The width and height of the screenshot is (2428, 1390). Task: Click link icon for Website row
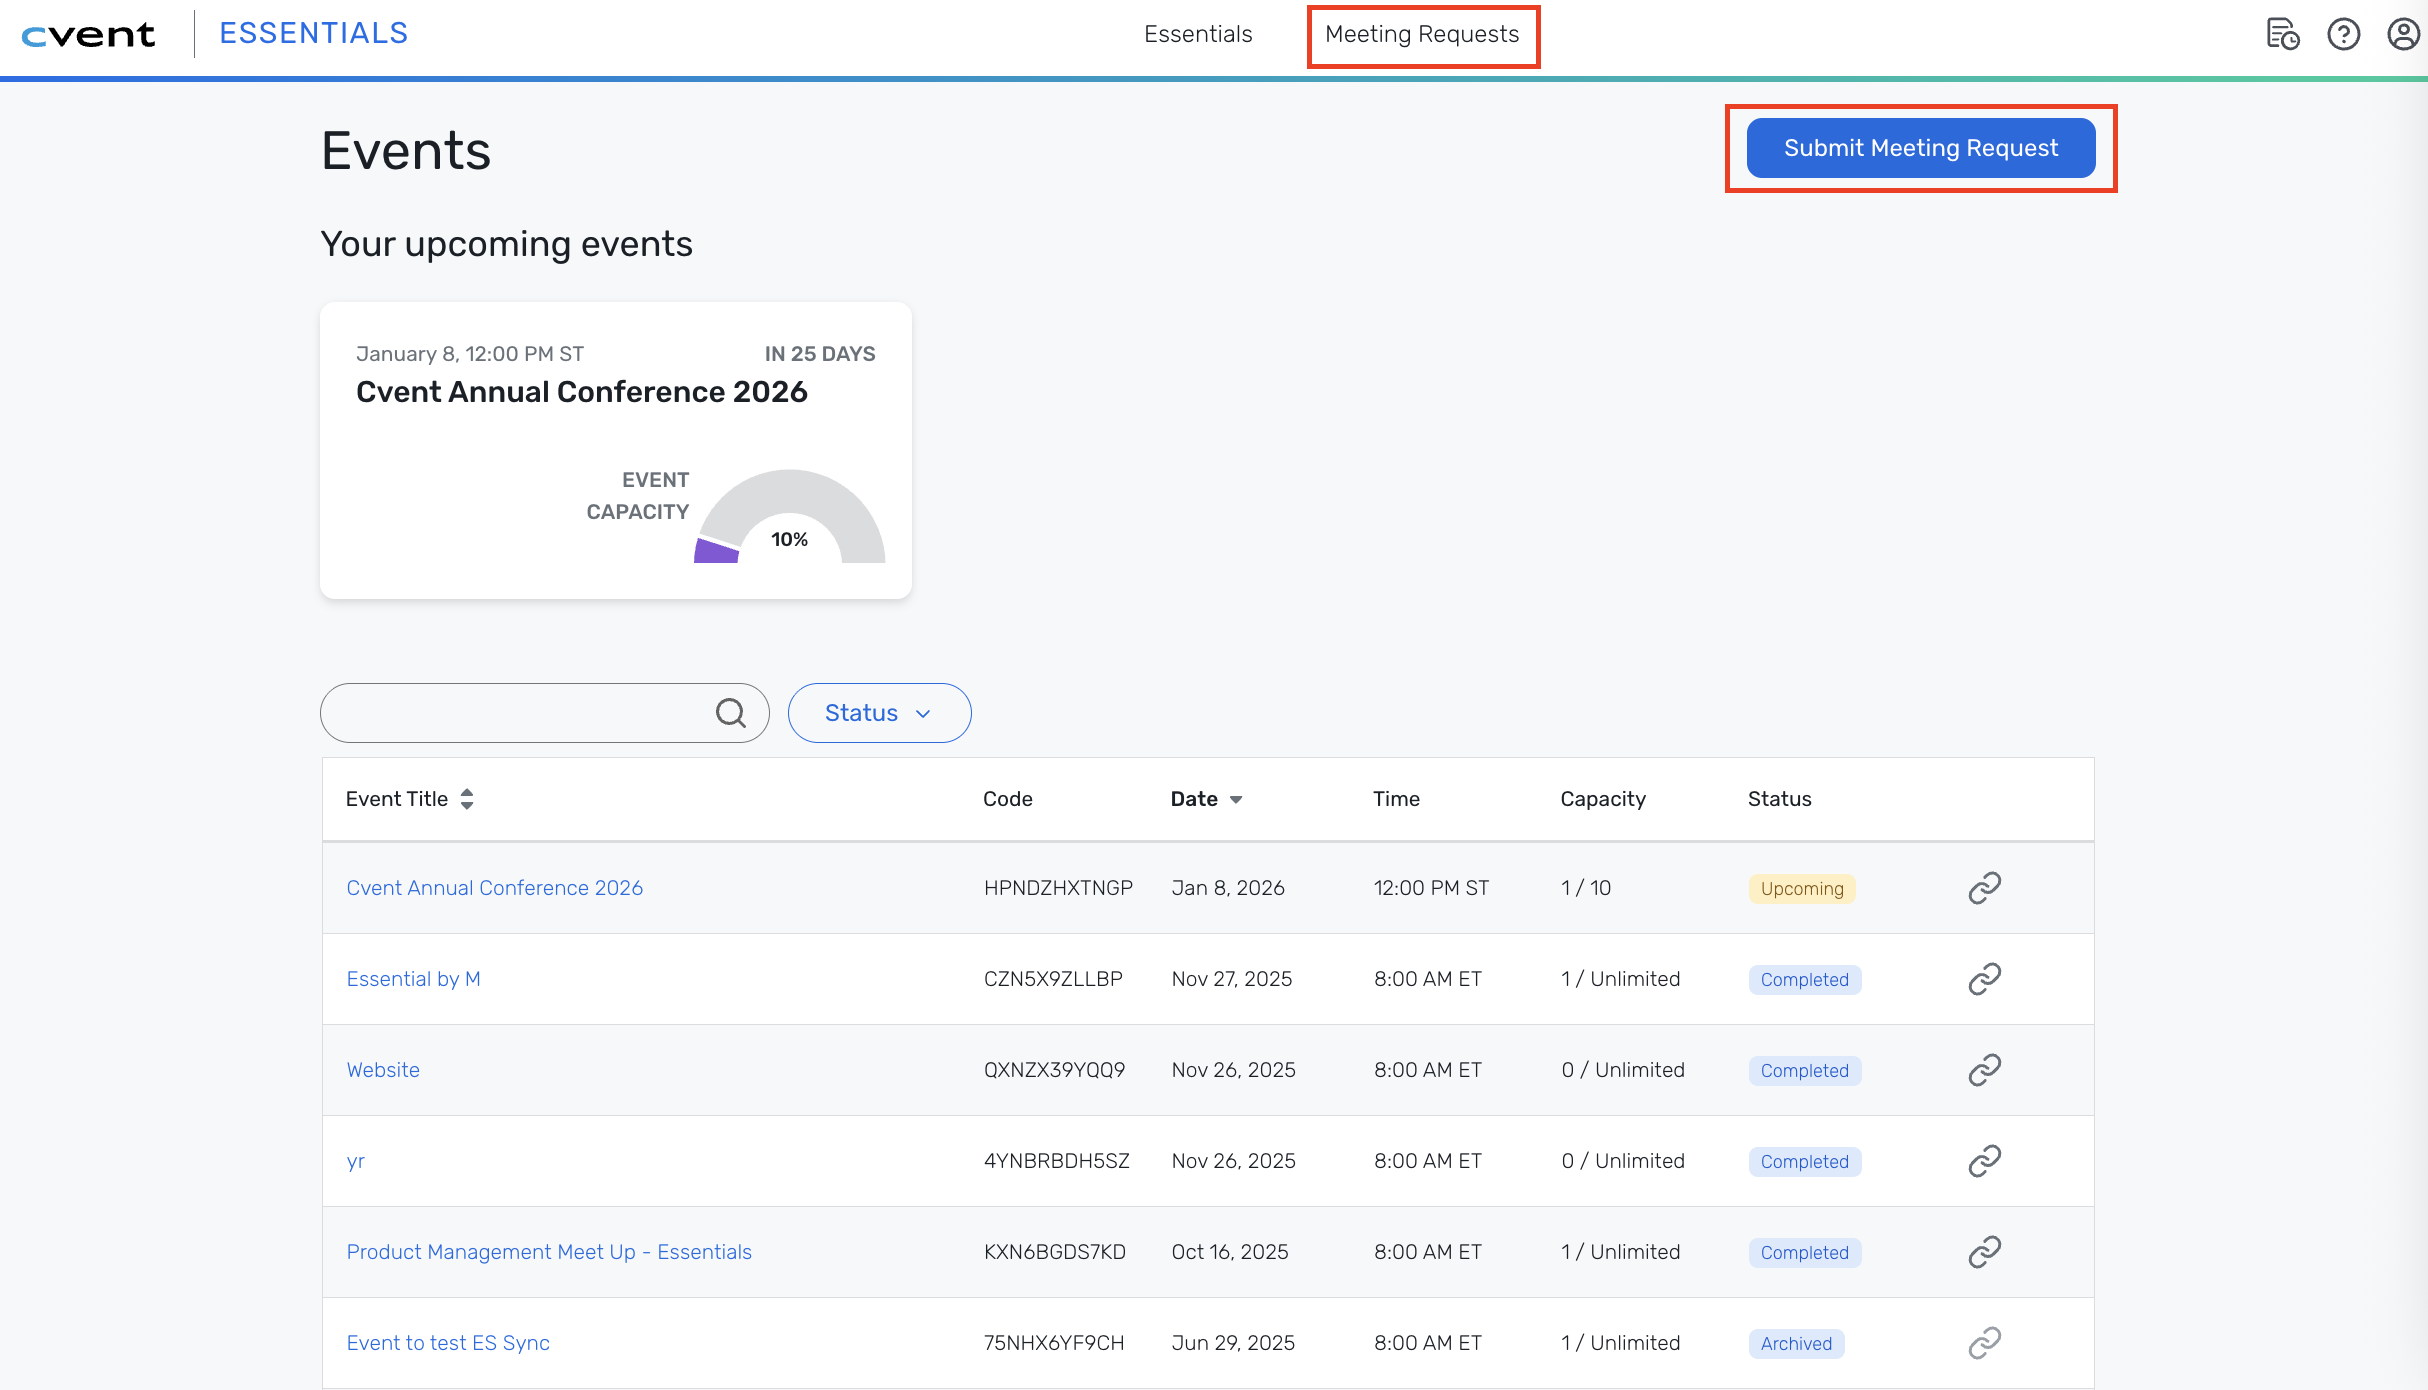click(x=1984, y=1070)
